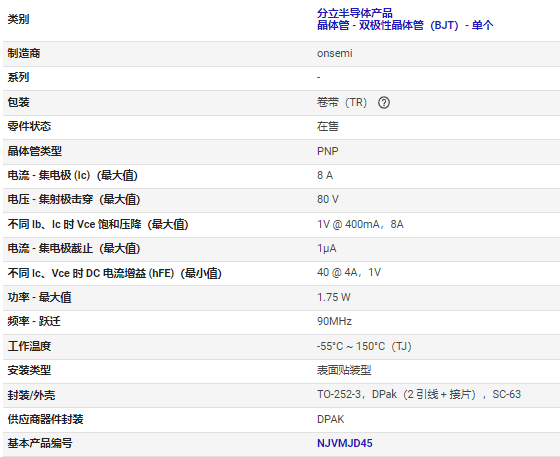This screenshot has width=560, height=457.
Task: Click the 1µA collector cutoff value
Action: pos(327,248)
